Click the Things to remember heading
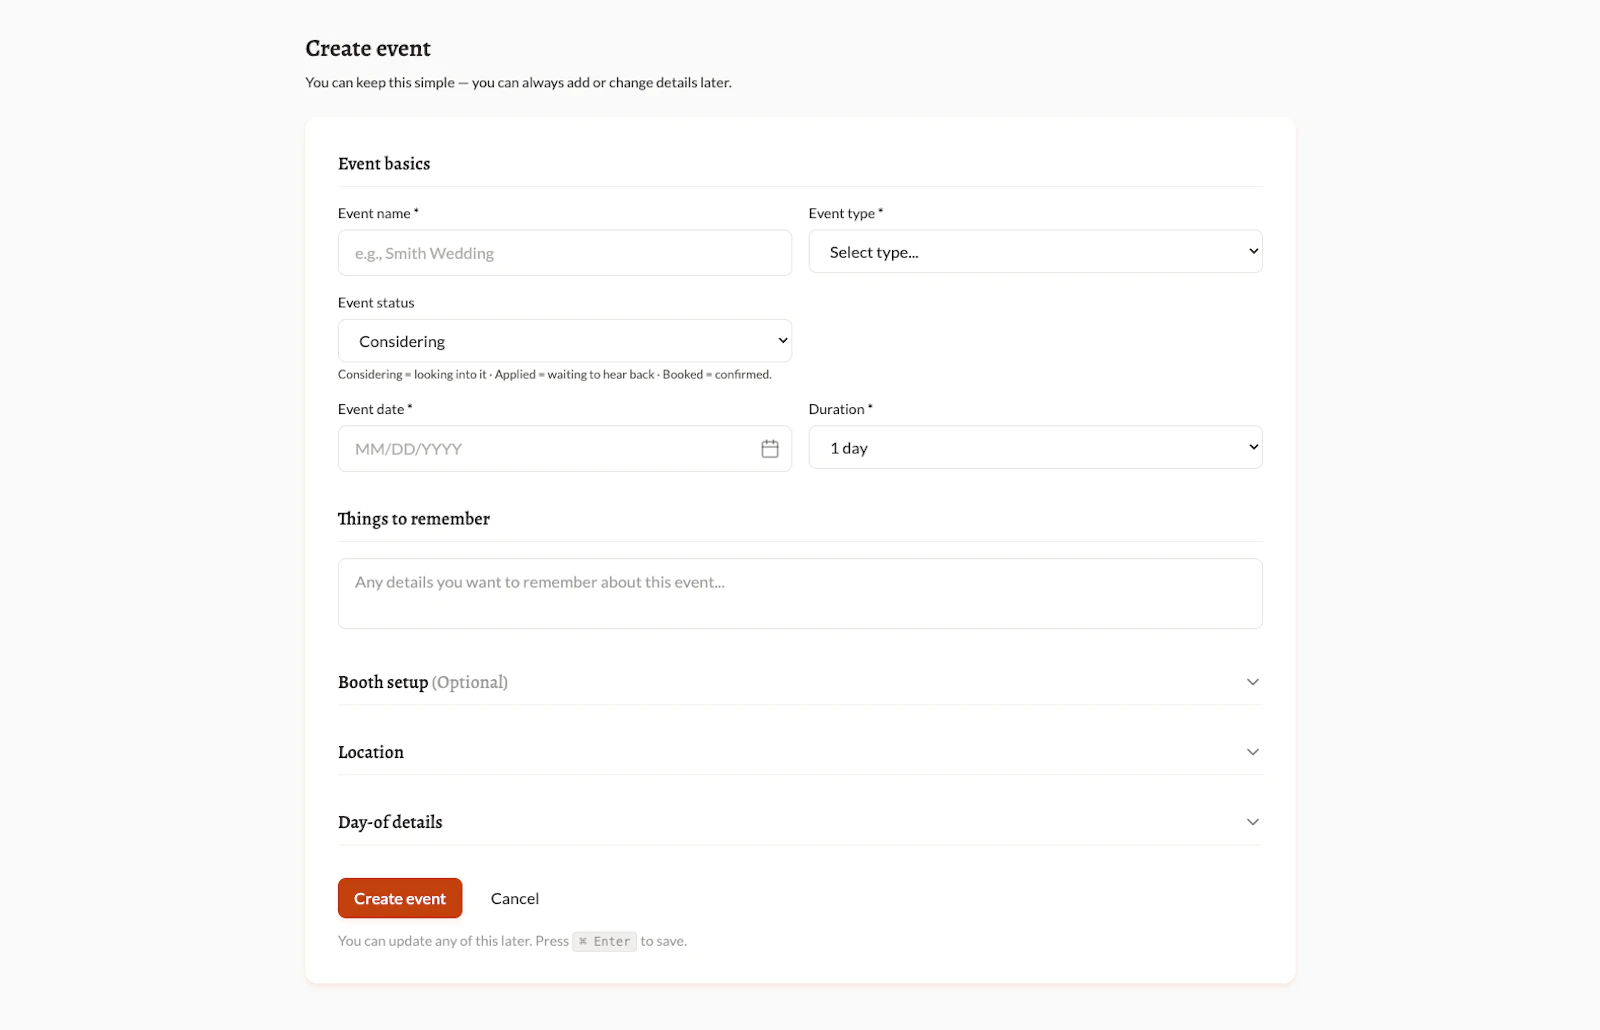 (x=414, y=519)
